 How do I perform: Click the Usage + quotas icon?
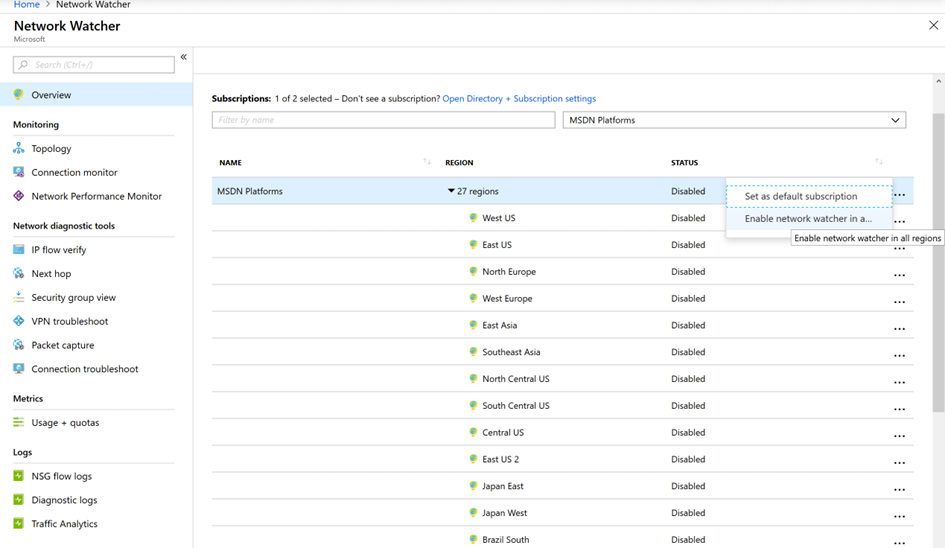coord(19,423)
